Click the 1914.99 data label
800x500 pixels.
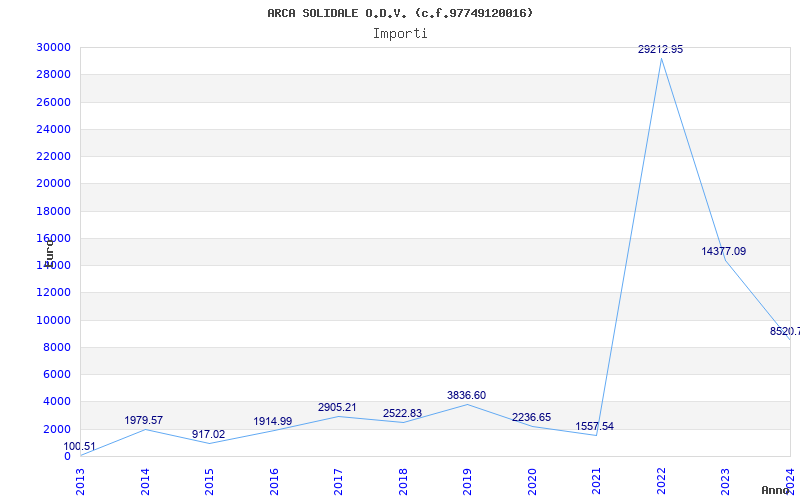point(273,421)
